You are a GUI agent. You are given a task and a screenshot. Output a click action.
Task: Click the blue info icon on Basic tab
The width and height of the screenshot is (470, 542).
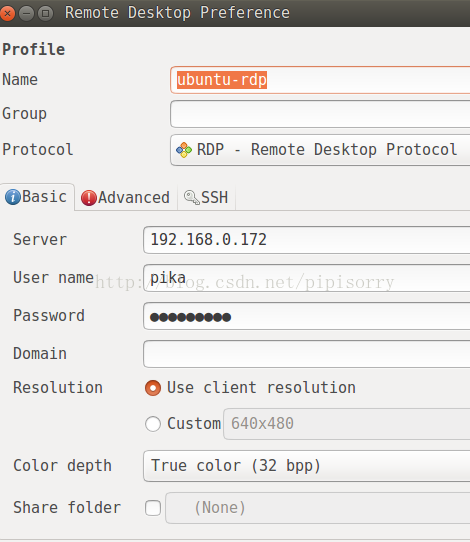click(x=13, y=197)
